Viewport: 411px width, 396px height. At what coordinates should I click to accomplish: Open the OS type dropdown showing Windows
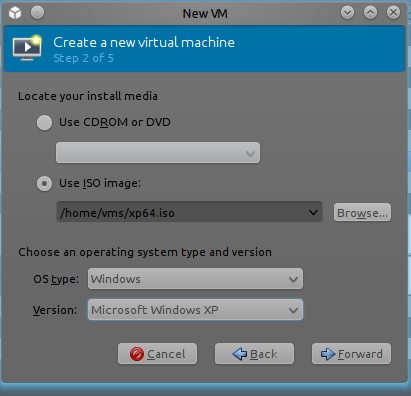click(x=195, y=279)
